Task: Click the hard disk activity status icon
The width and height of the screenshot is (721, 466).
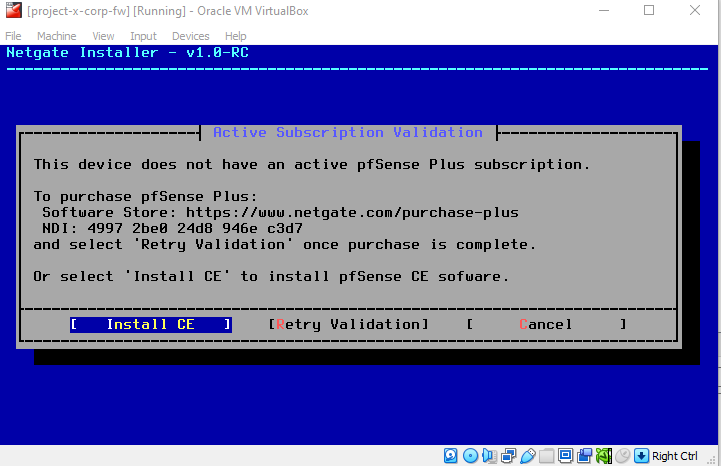Action: [452, 456]
